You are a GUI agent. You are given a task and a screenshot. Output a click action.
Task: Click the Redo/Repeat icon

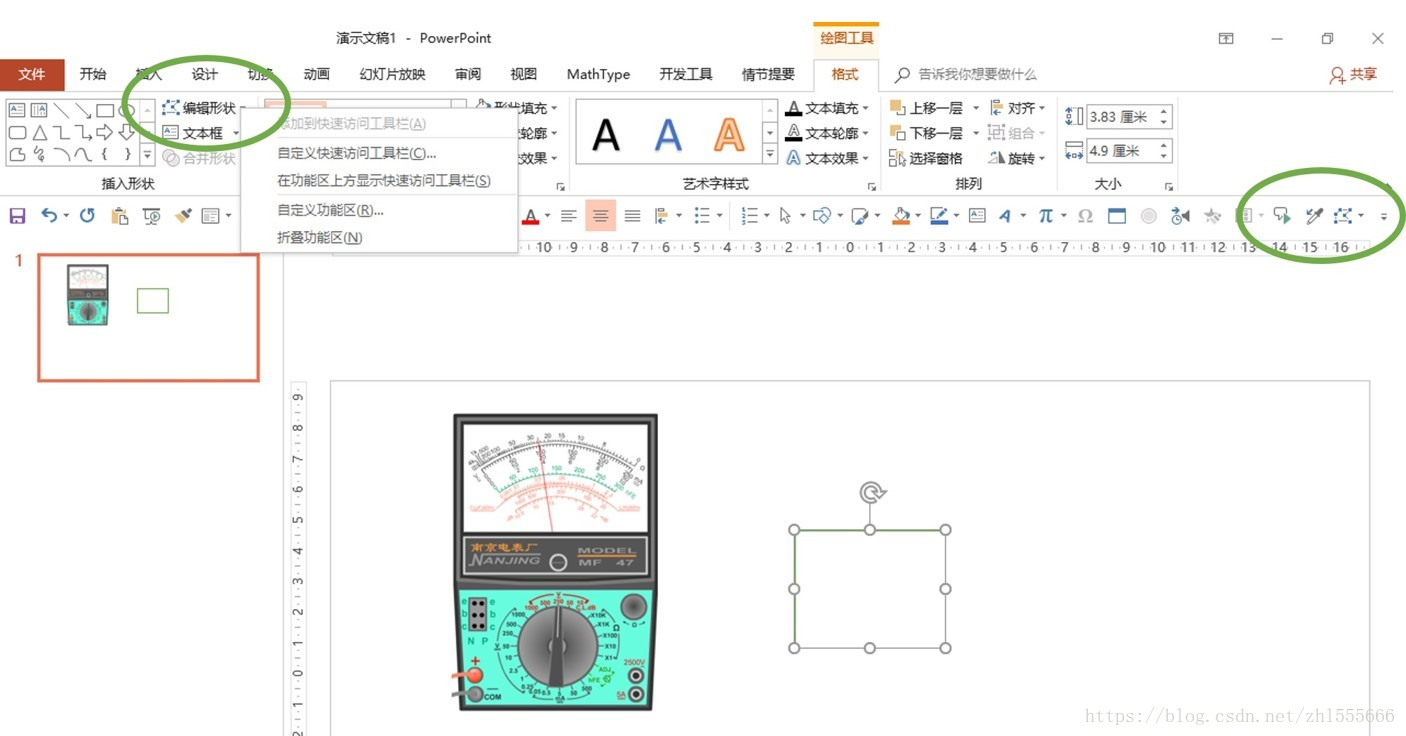click(x=87, y=215)
